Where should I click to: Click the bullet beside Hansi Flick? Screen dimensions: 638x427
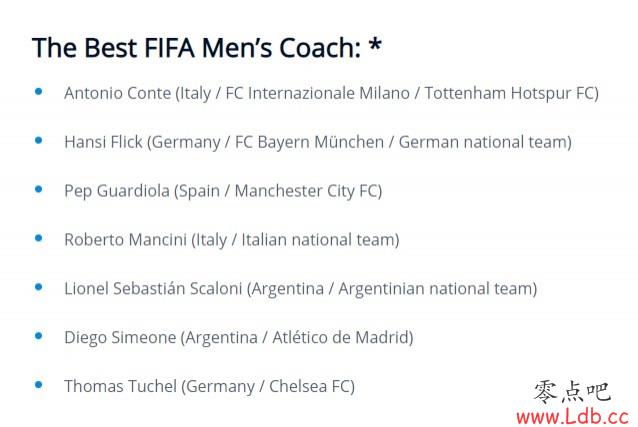(x=39, y=140)
